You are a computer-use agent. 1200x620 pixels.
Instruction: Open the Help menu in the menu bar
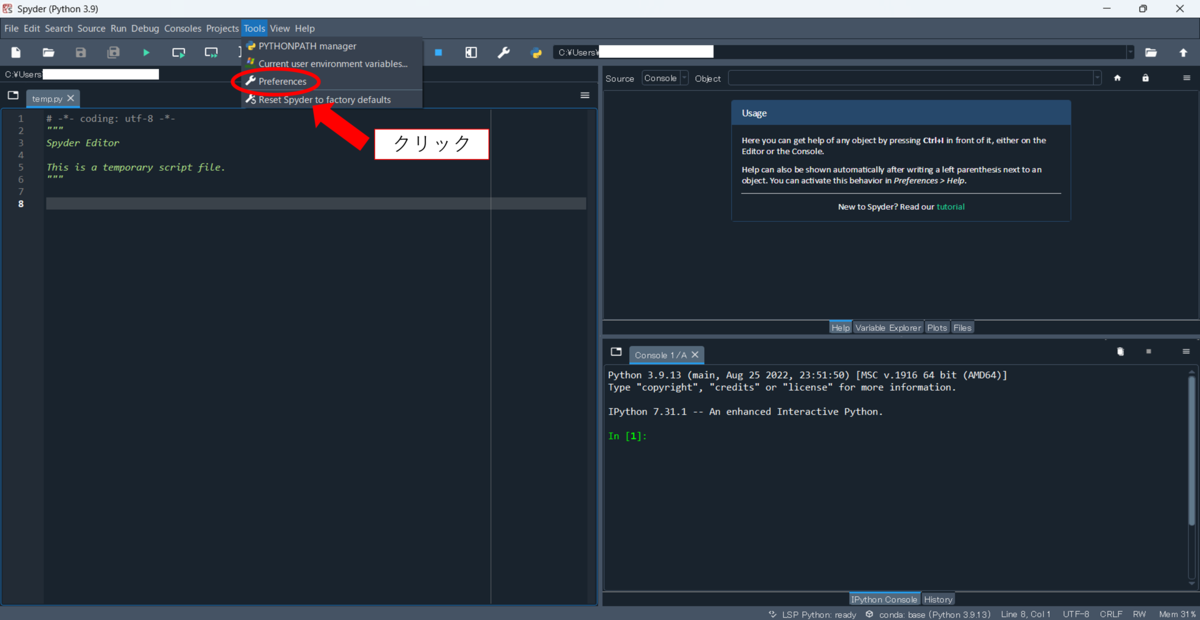tap(304, 28)
